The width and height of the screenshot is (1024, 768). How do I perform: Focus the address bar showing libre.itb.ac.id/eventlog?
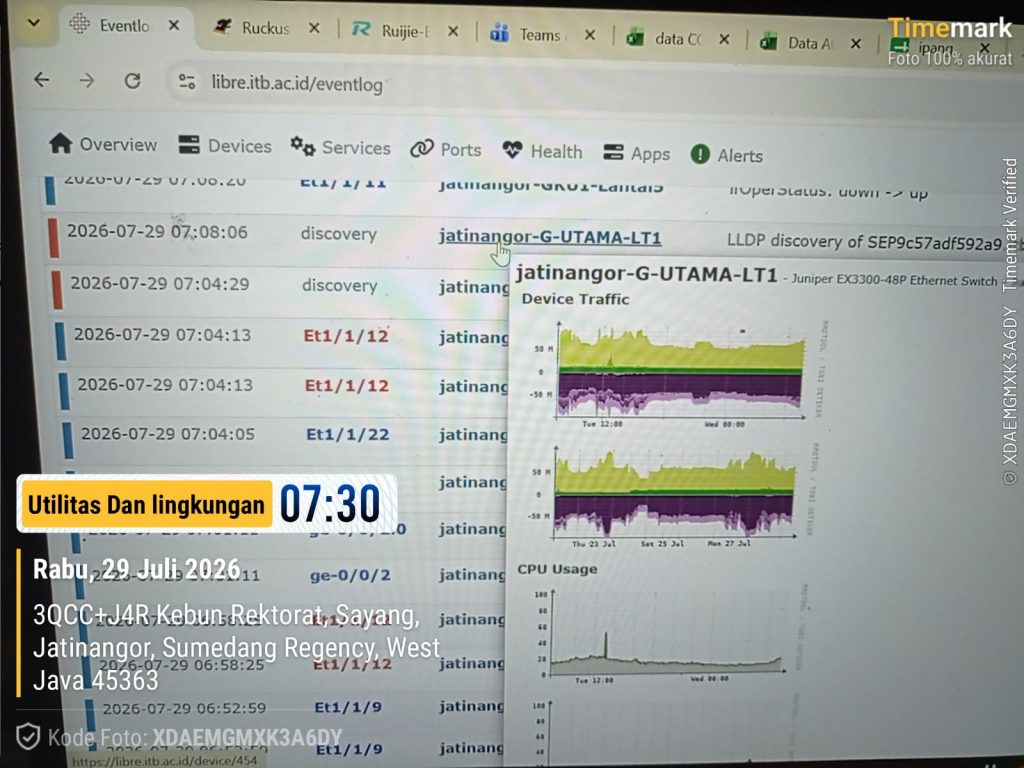click(297, 84)
